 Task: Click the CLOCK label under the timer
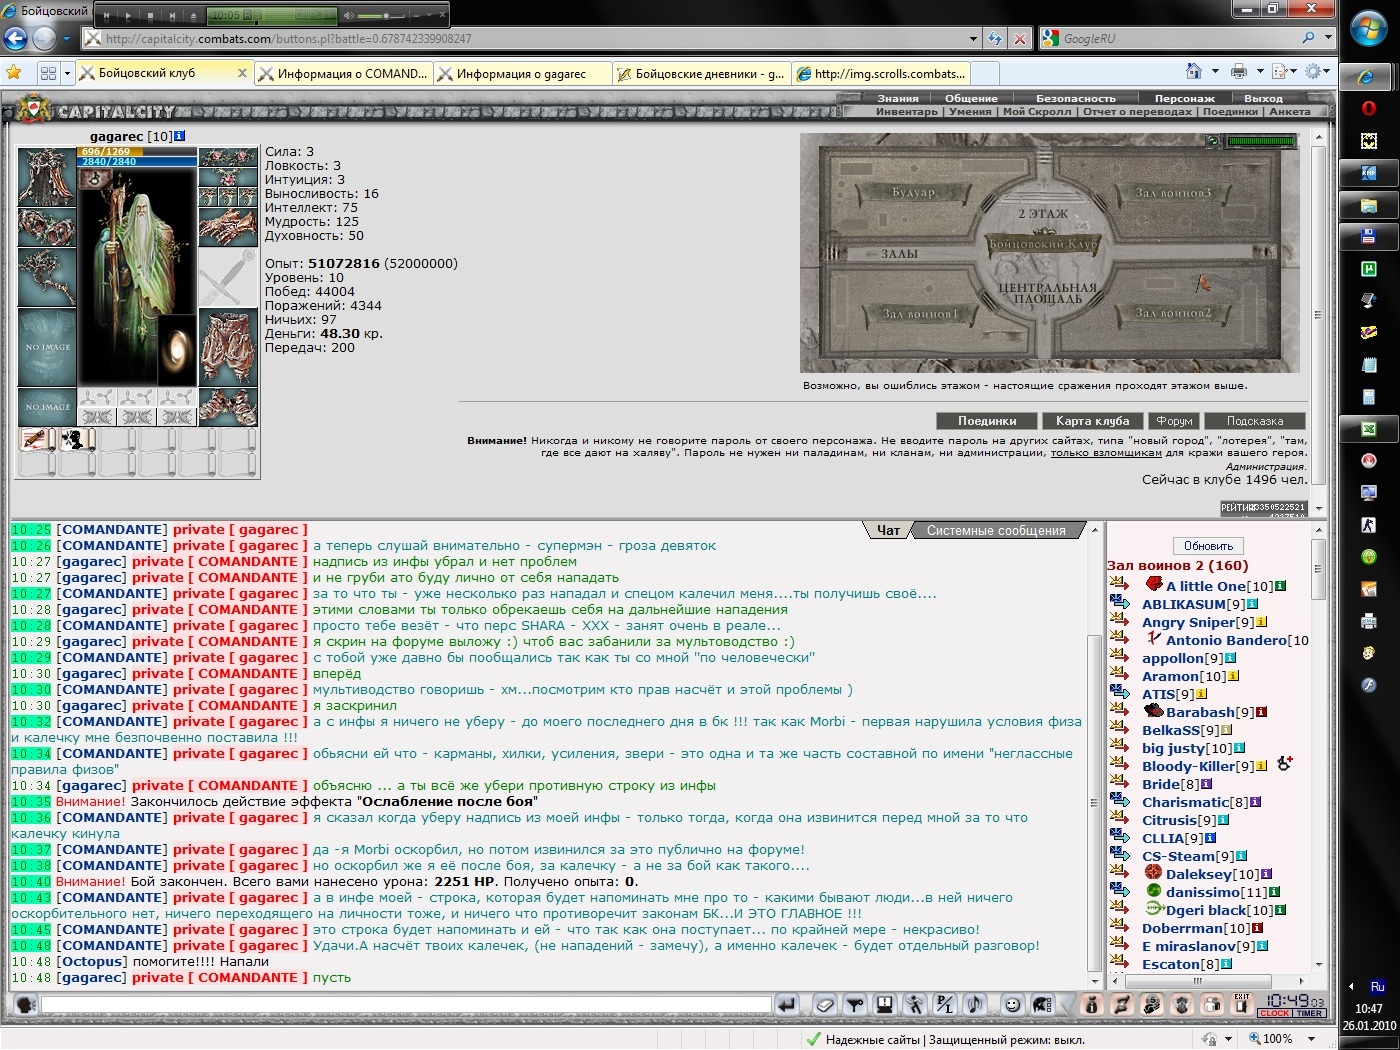[x=1274, y=1013]
